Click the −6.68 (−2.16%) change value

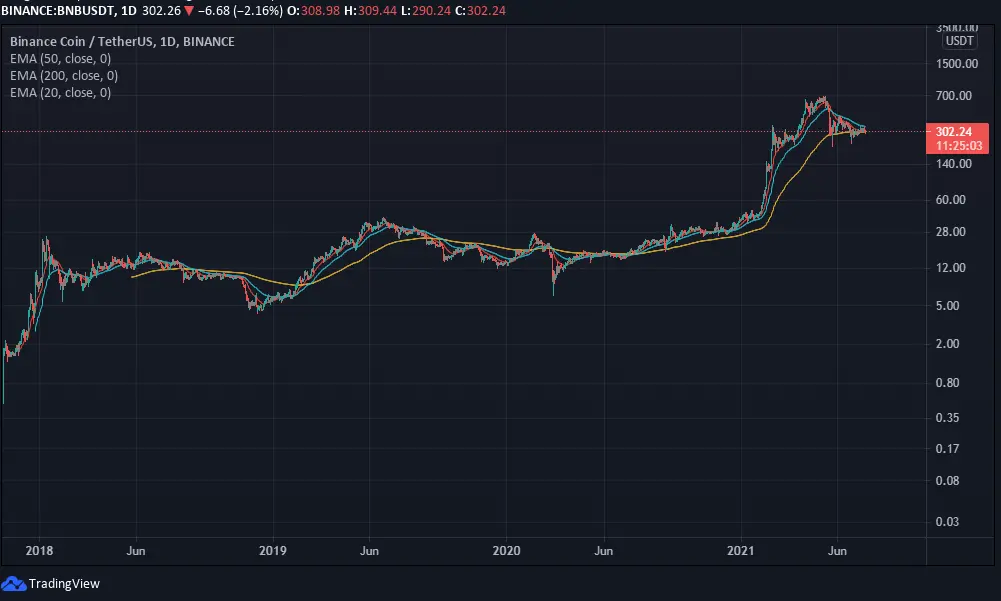240,11
